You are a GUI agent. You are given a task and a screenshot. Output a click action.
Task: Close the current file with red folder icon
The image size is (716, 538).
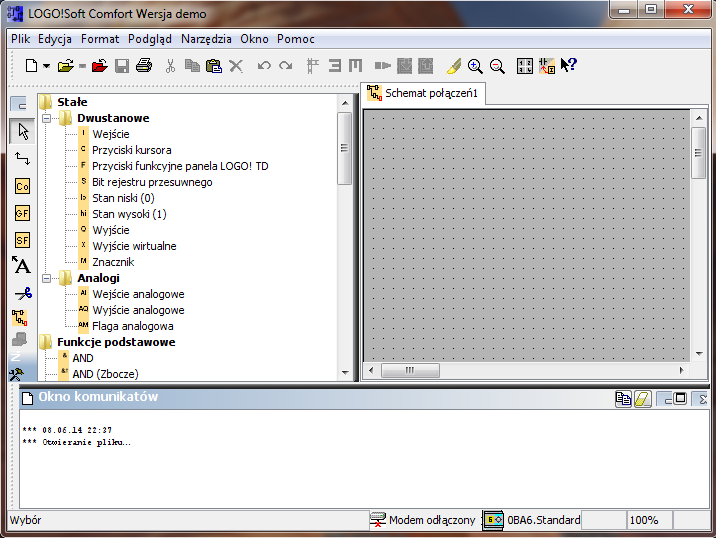[x=100, y=66]
